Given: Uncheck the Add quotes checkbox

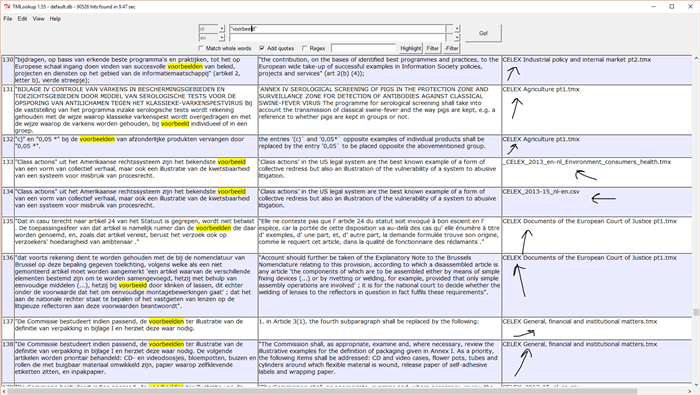Looking at the screenshot, I should pyautogui.click(x=262, y=48).
